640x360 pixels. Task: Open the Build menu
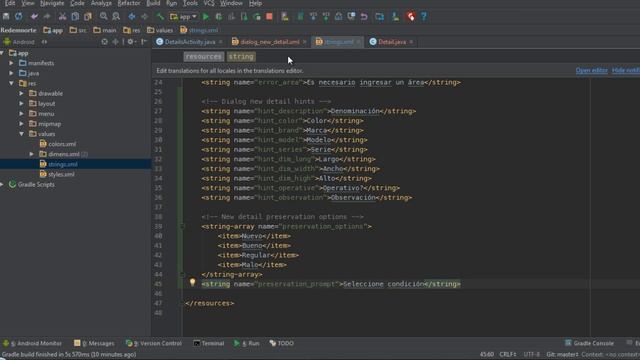[x=153, y=3]
